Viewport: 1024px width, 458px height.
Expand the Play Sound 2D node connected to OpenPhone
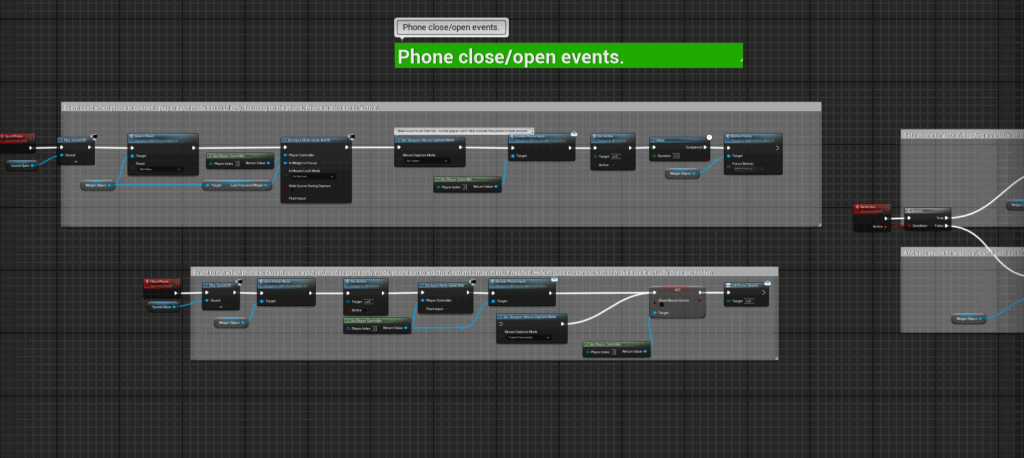75,161
